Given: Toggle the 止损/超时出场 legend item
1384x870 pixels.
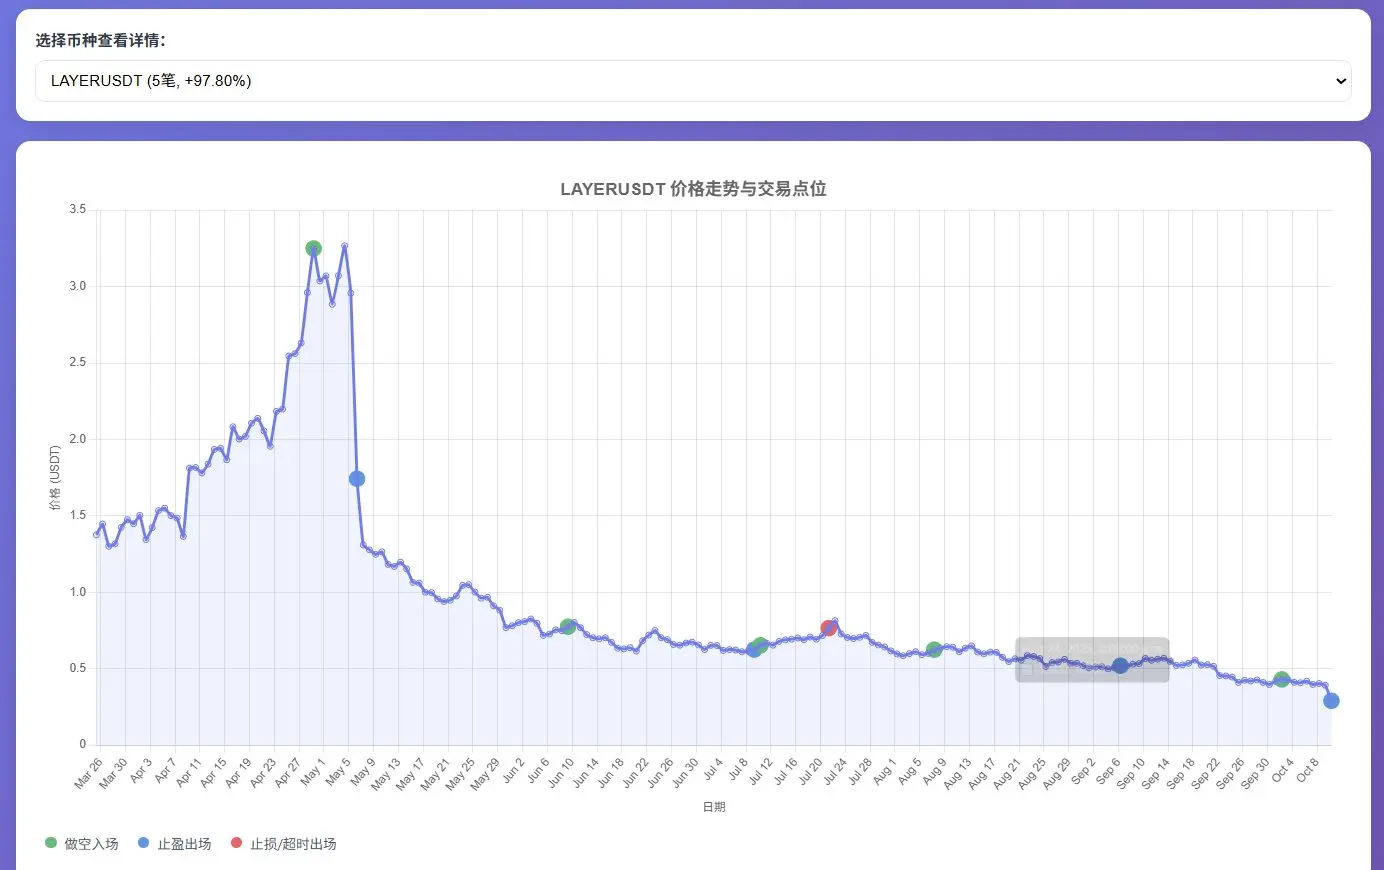Looking at the screenshot, I should pos(283,844).
